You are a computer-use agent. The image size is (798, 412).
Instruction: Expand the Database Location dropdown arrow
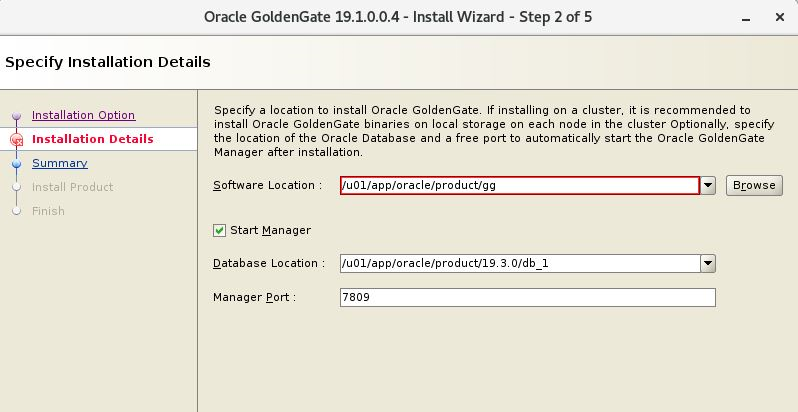coord(708,263)
